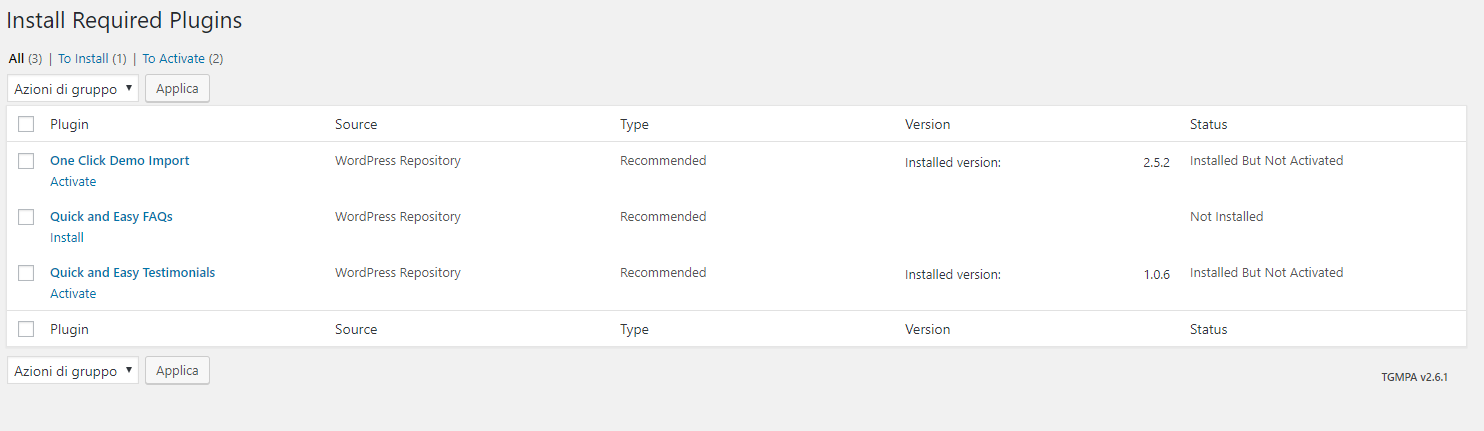Tick the Quick and Easy FAQs checkbox
The height and width of the screenshot is (431, 1484).
tap(27, 217)
